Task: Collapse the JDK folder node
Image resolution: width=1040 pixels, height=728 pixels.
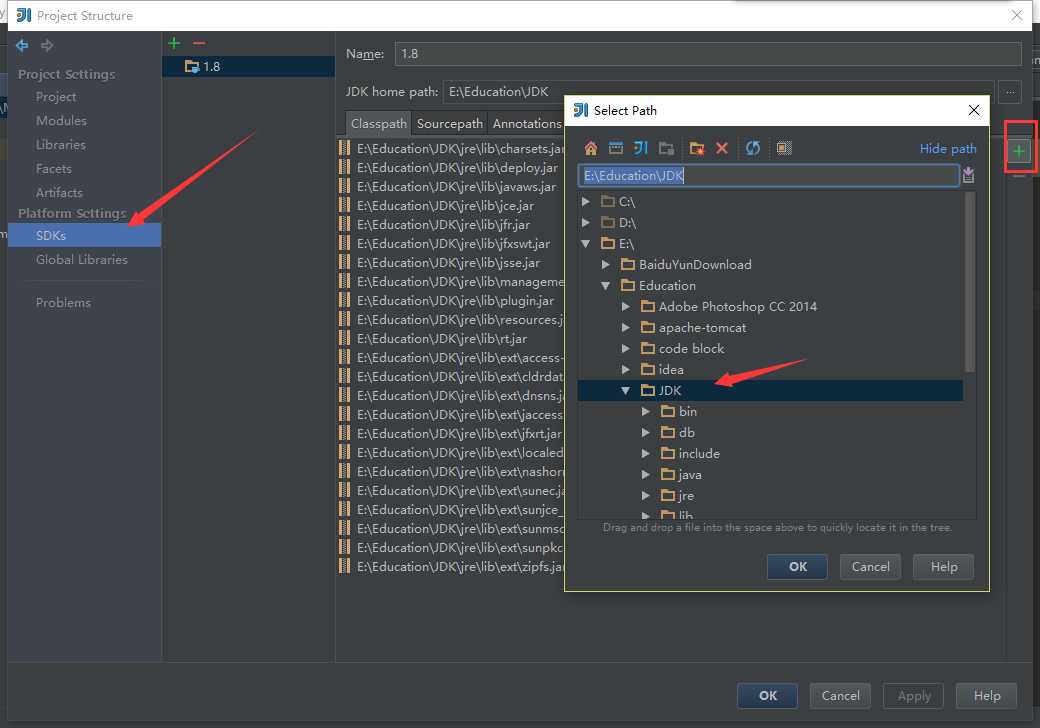Action: [x=625, y=391]
